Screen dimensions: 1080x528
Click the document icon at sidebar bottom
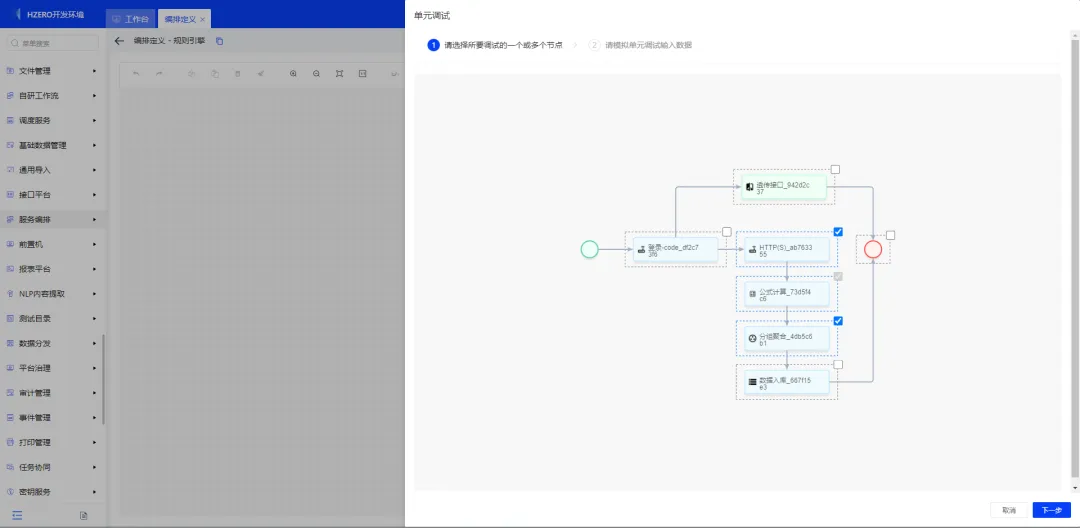click(x=83, y=515)
